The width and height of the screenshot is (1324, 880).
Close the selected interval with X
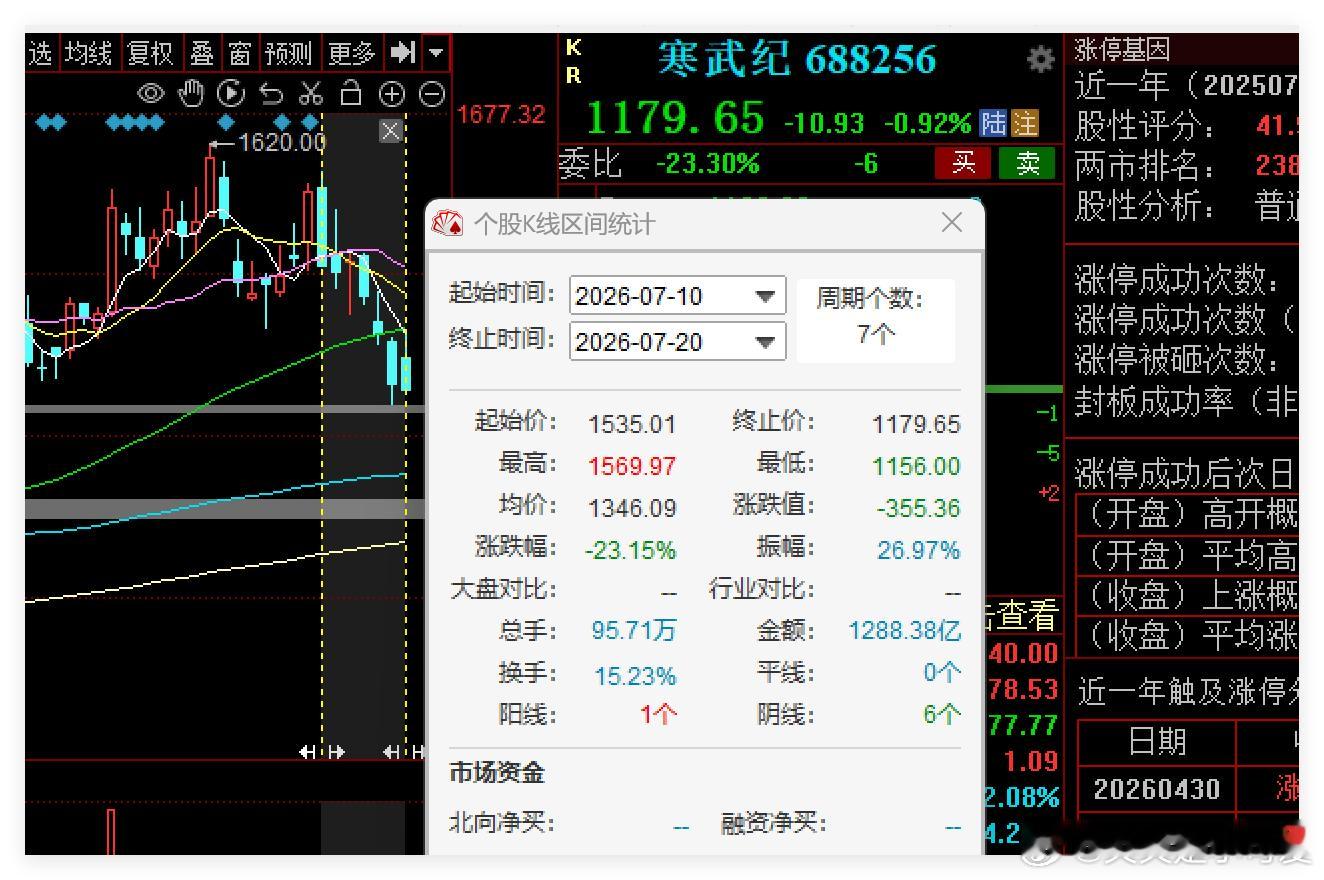coord(391,131)
